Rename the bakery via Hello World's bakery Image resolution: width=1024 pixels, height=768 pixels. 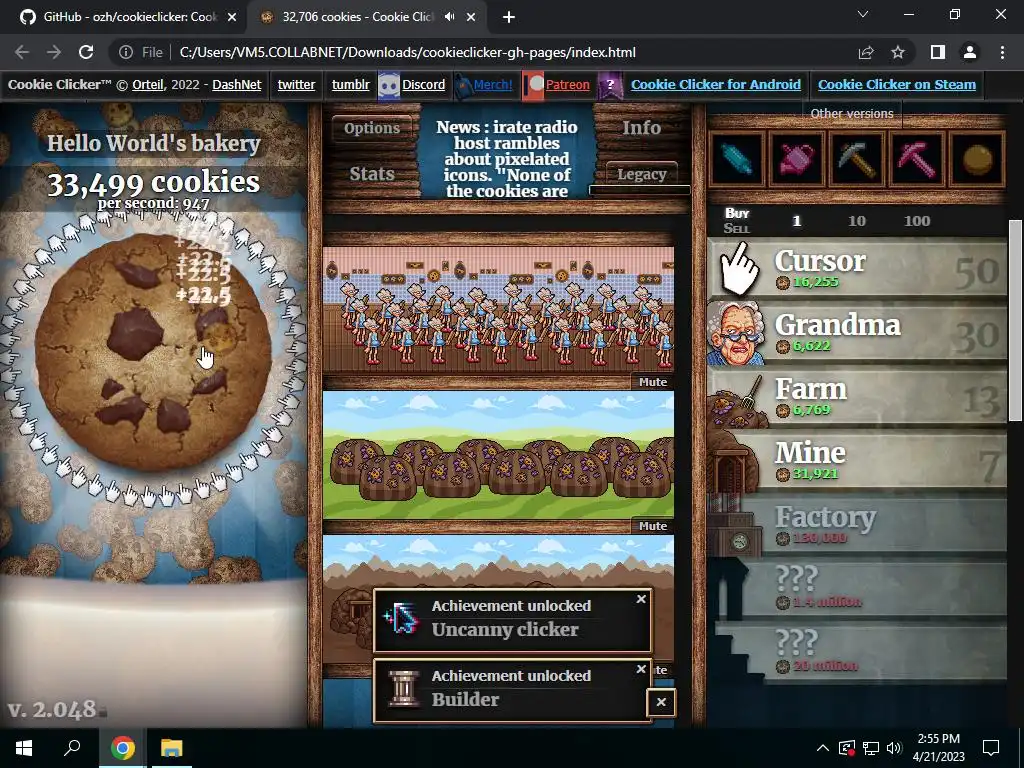click(x=153, y=143)
